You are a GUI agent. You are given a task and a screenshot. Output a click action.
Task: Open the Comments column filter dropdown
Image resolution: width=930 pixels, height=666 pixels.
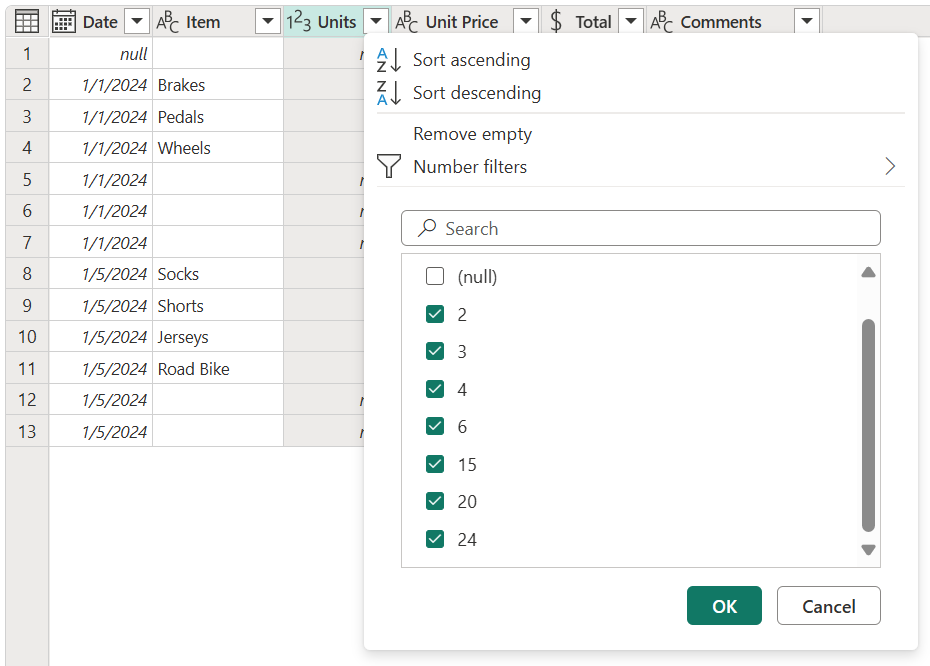(806, 20)
